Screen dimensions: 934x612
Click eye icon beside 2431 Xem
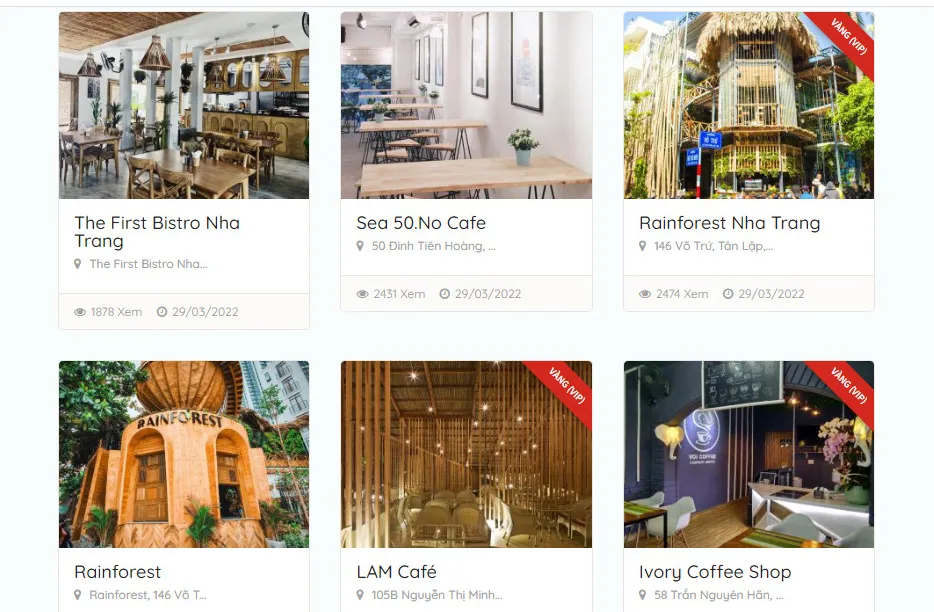coord(362,294)
